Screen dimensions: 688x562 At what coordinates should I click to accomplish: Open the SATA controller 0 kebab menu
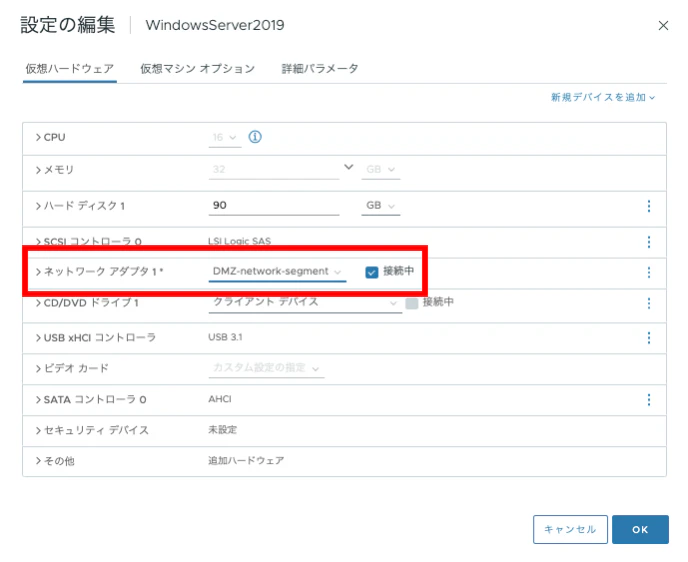[x=649, y=399]
